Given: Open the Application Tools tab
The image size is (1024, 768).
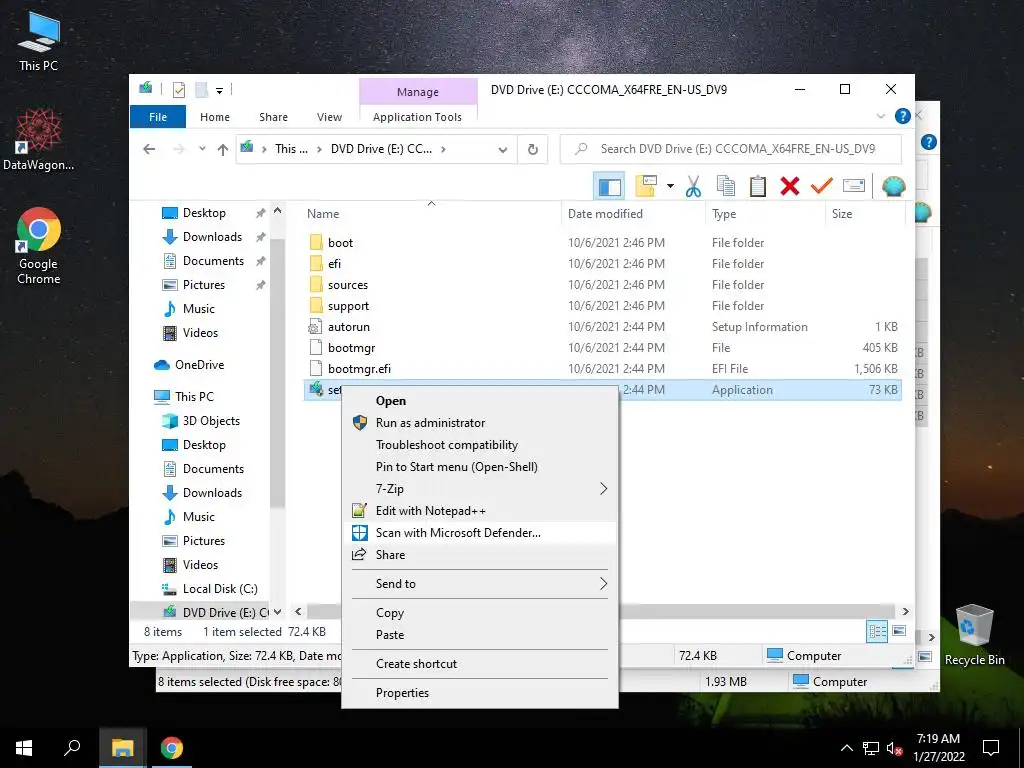Looking at the screenshot, I should (417, 117).
